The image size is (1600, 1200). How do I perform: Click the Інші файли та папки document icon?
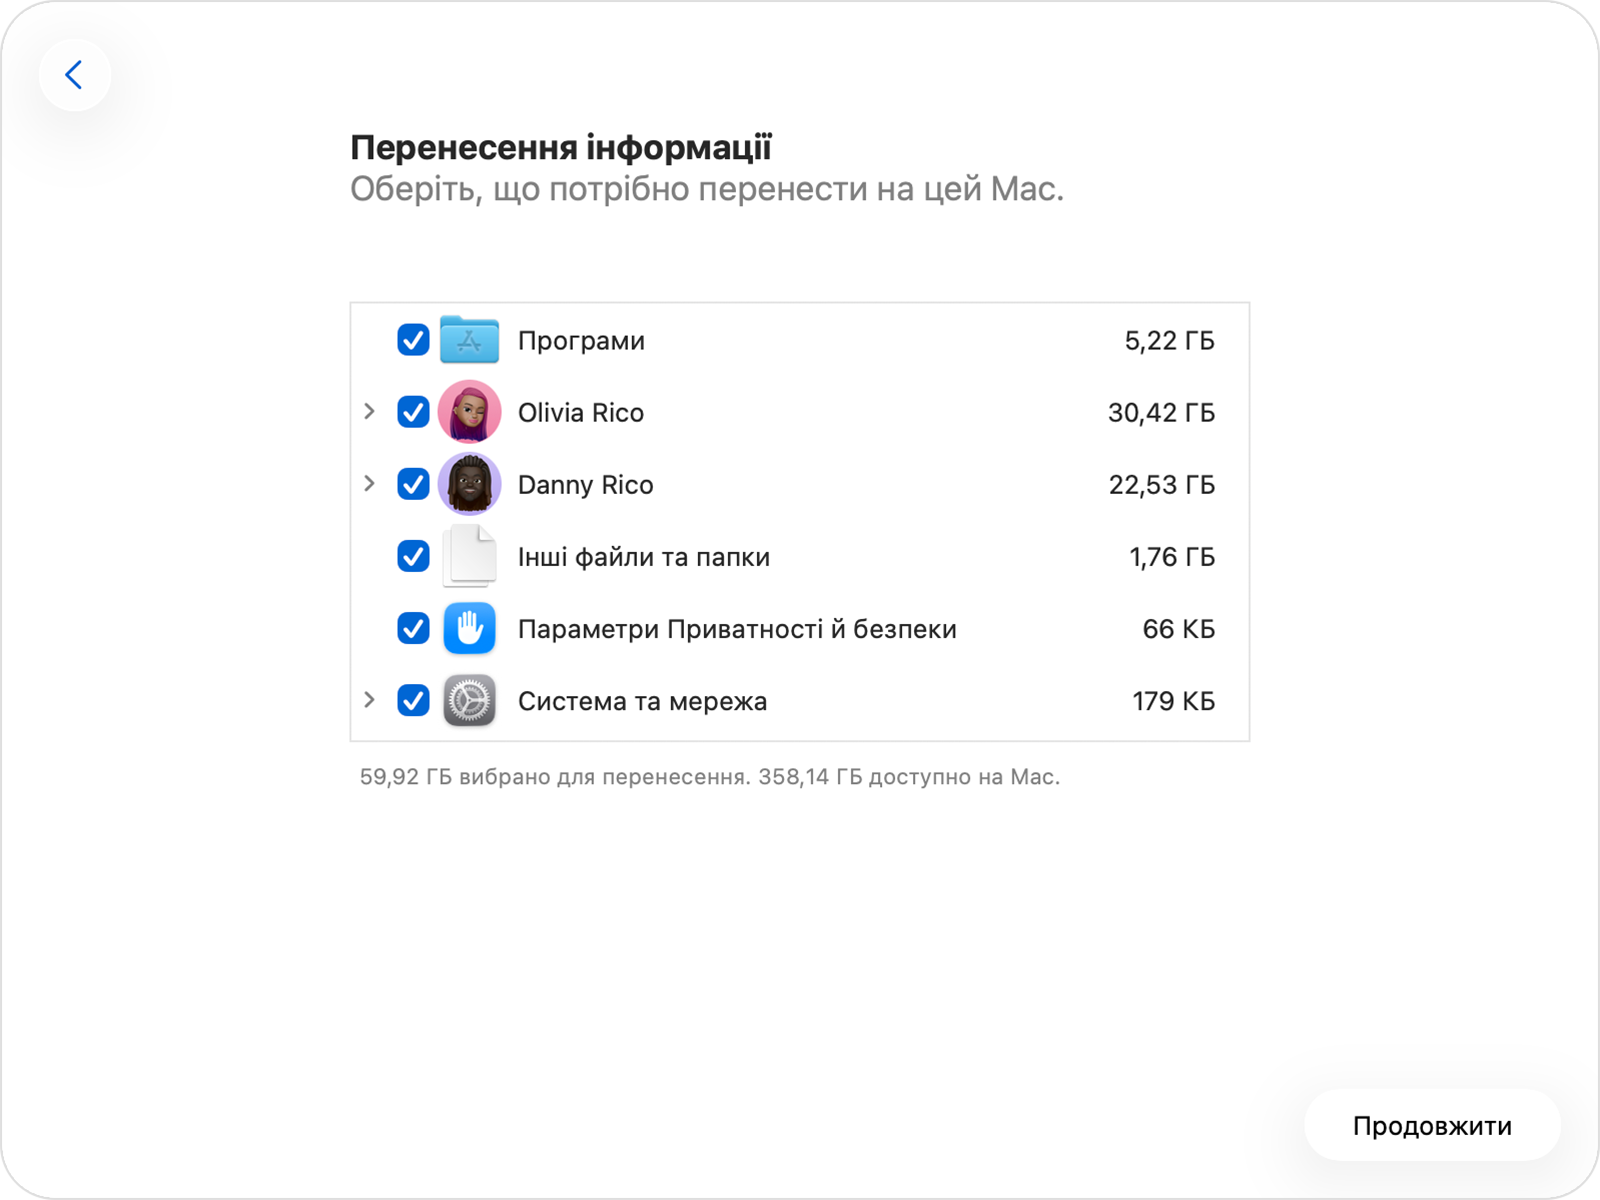click(469, 556)
